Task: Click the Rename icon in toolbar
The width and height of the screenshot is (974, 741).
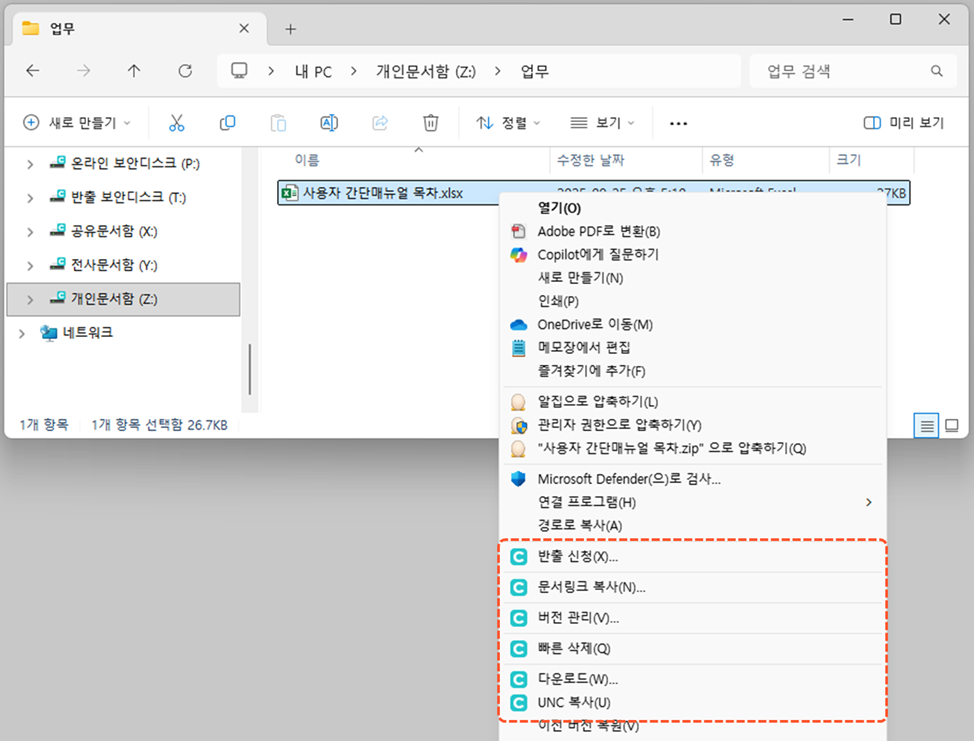Action: [329, 123]
